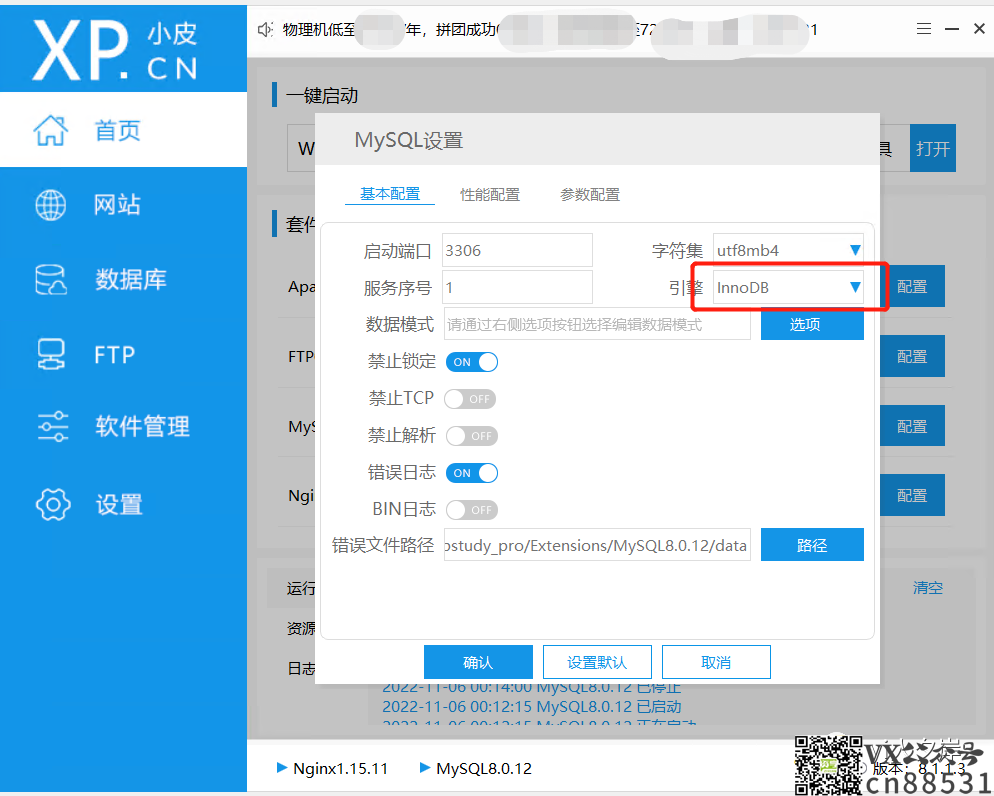Select 网站 in the sidebar
This screenshot has width=994, height=796.
click(124, 205)
